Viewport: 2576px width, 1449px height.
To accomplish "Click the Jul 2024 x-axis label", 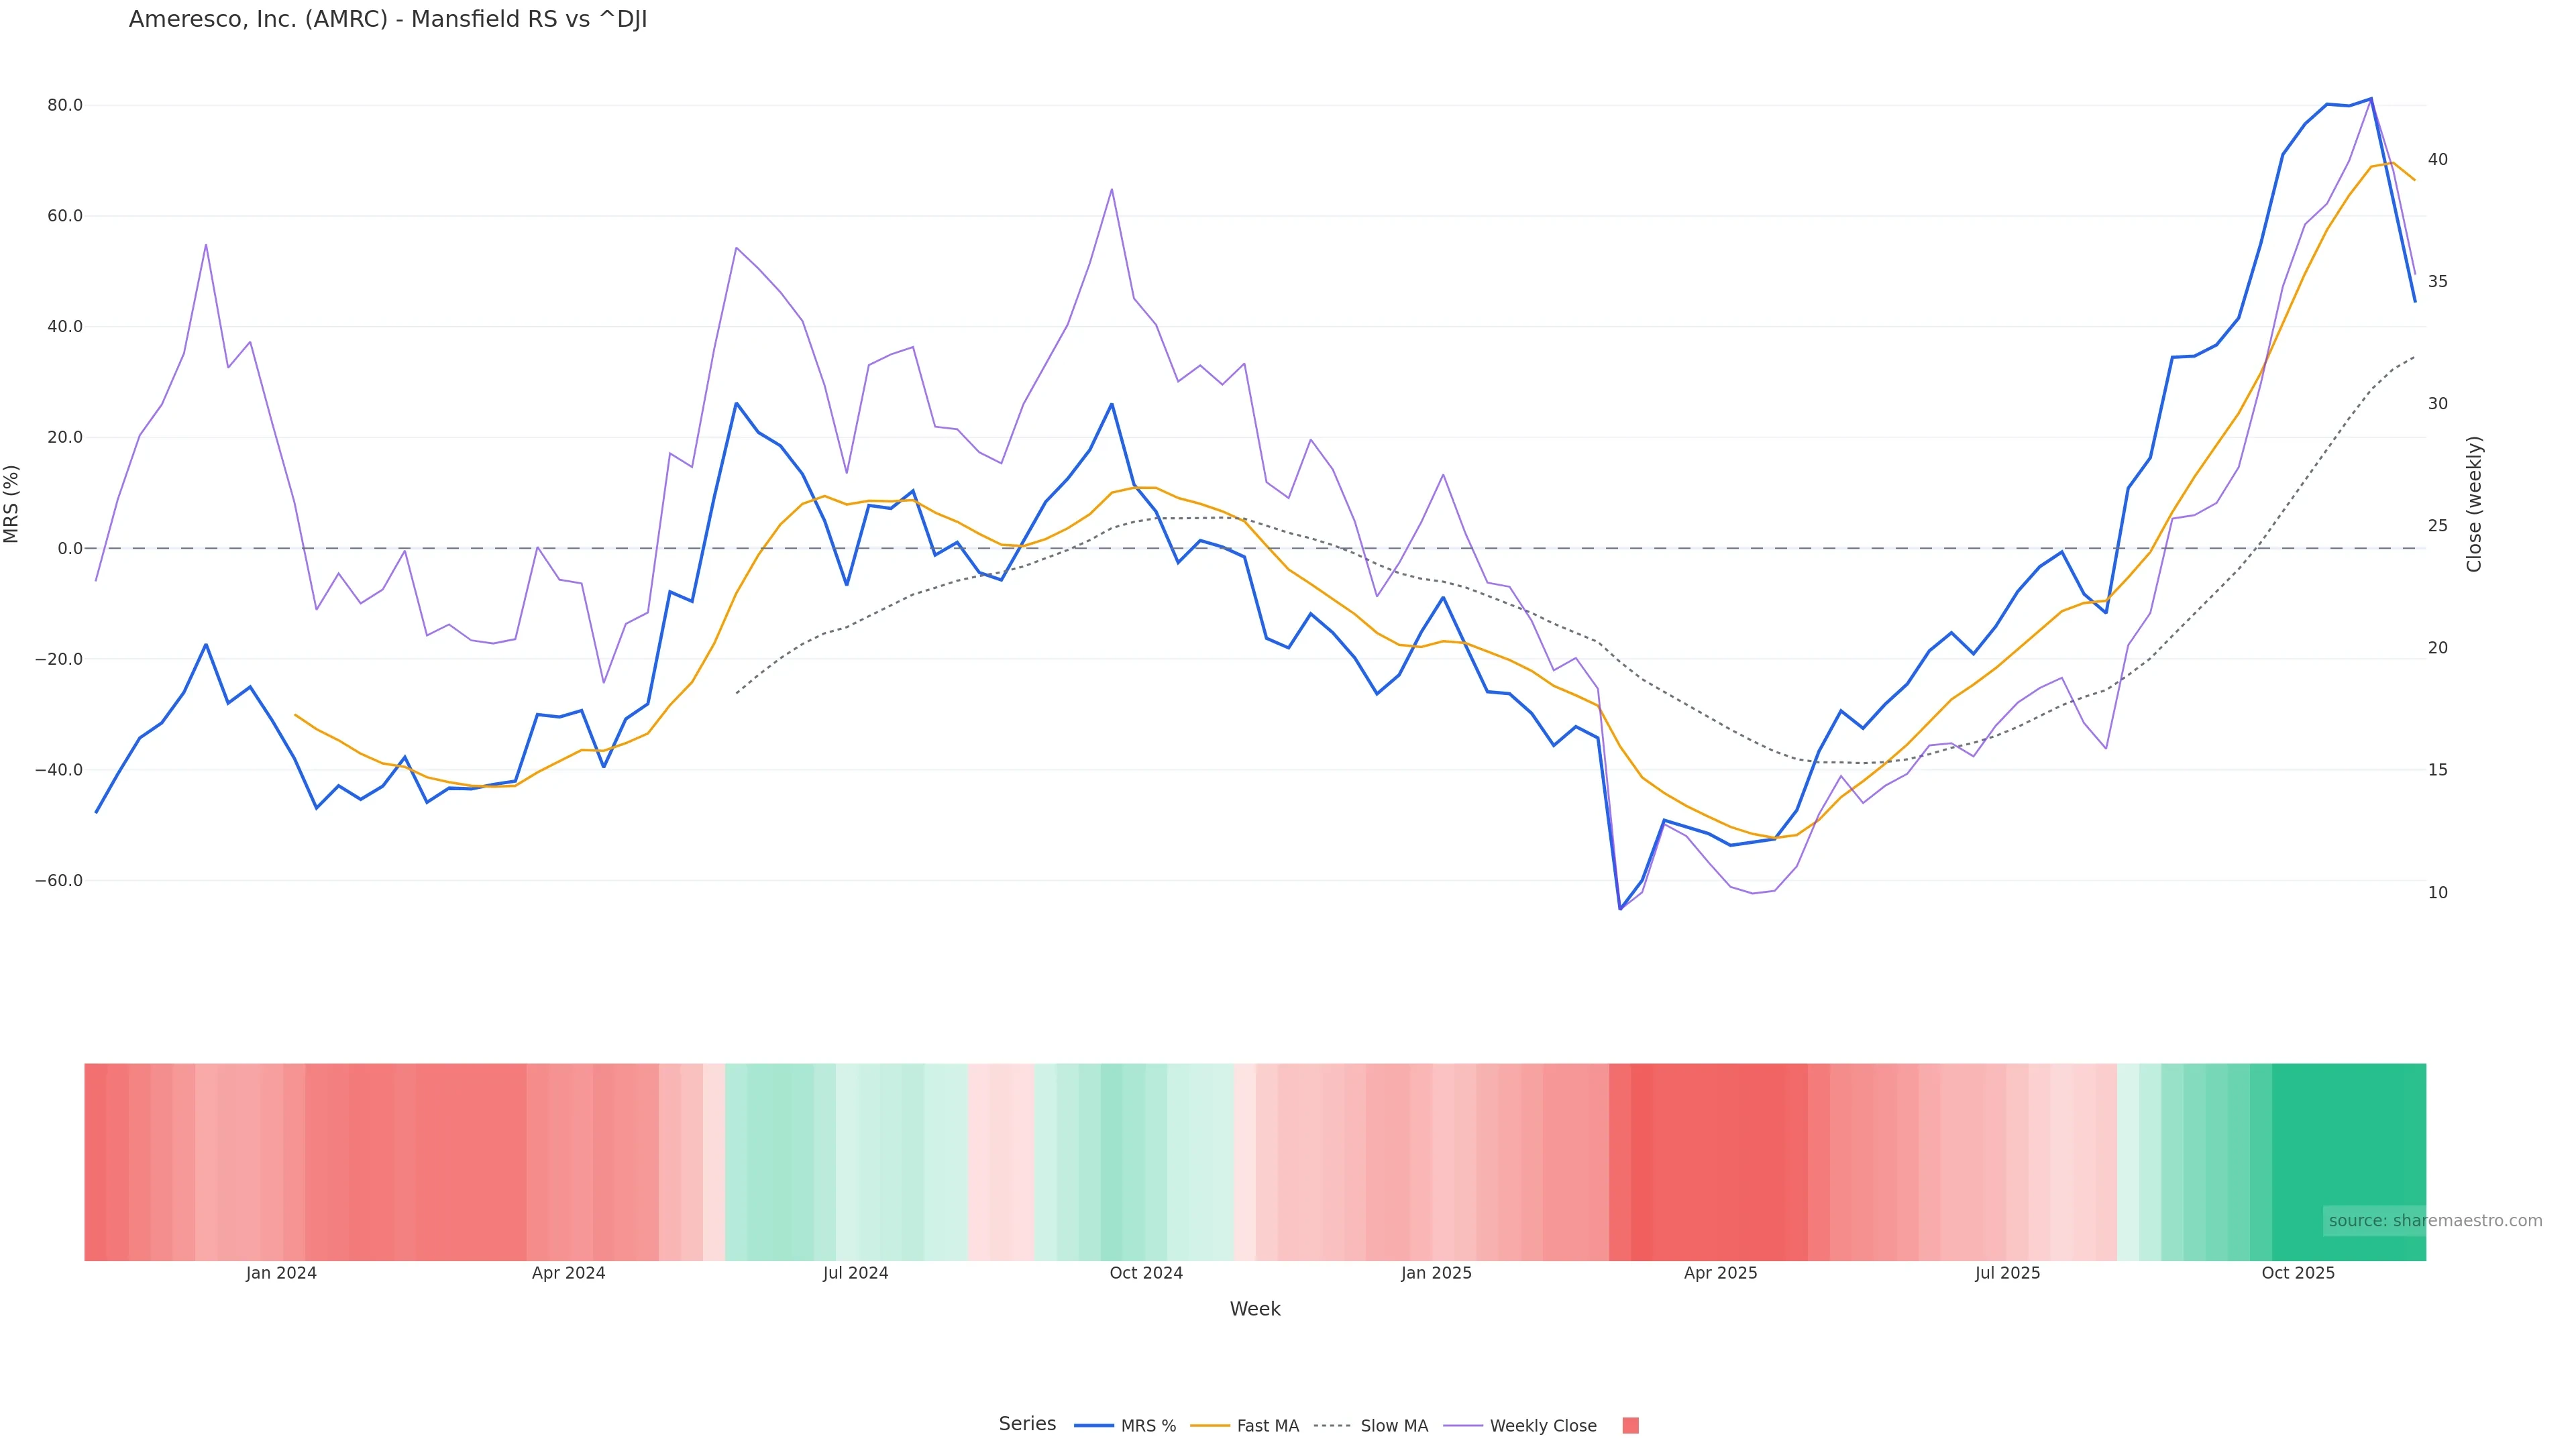I will pos(855,1273).
